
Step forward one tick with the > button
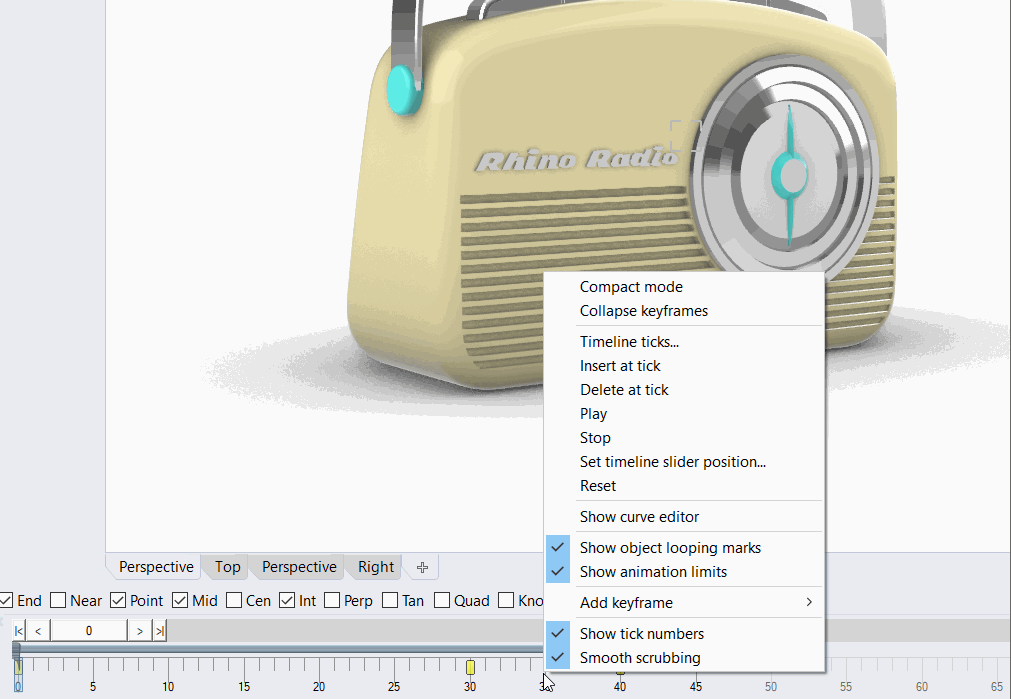click(x=139, y=631)
